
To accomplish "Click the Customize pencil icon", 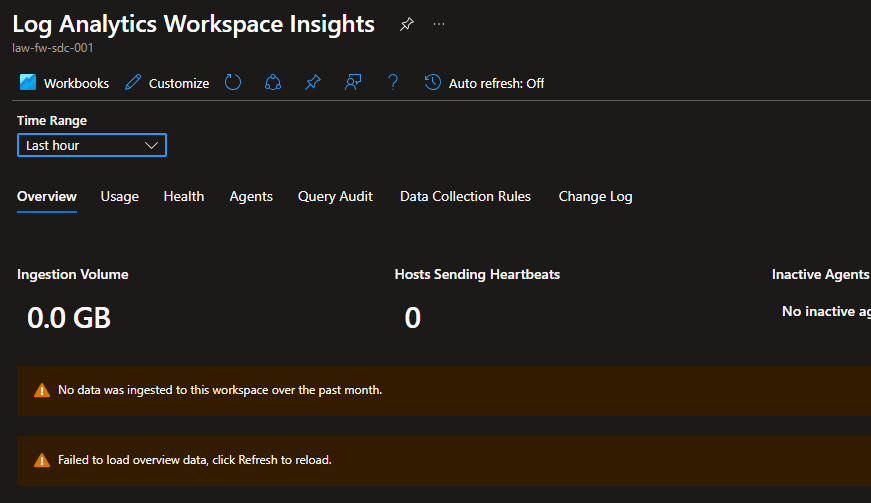I will (x=133, y=83).
